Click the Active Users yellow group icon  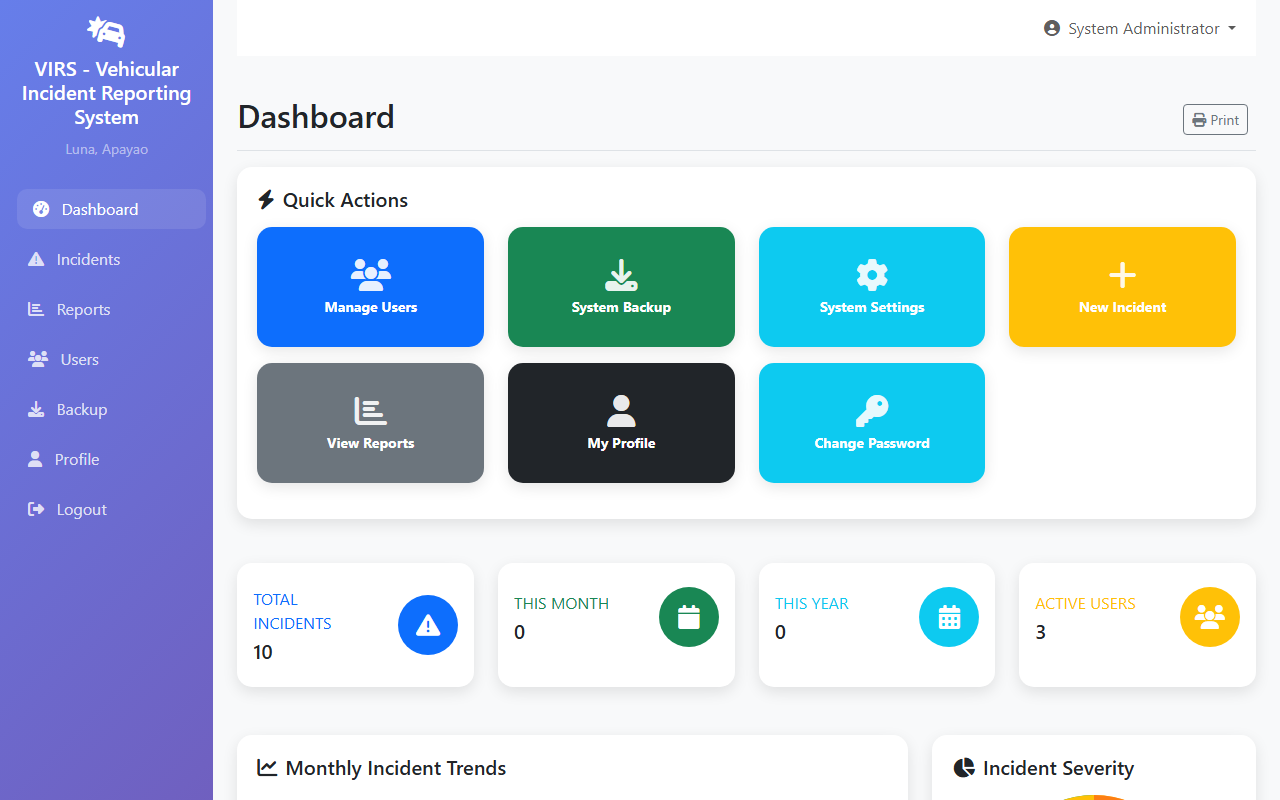point(1210,617)
